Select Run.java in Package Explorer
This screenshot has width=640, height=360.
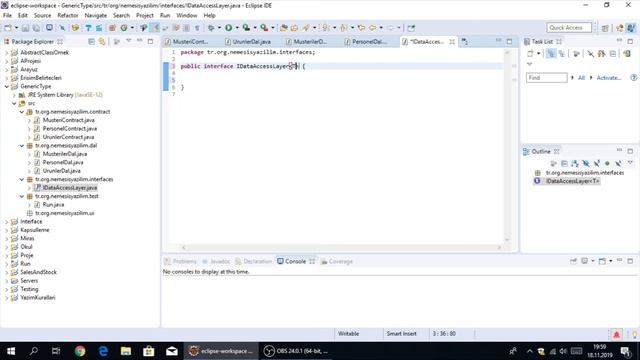tap(53, 204)
